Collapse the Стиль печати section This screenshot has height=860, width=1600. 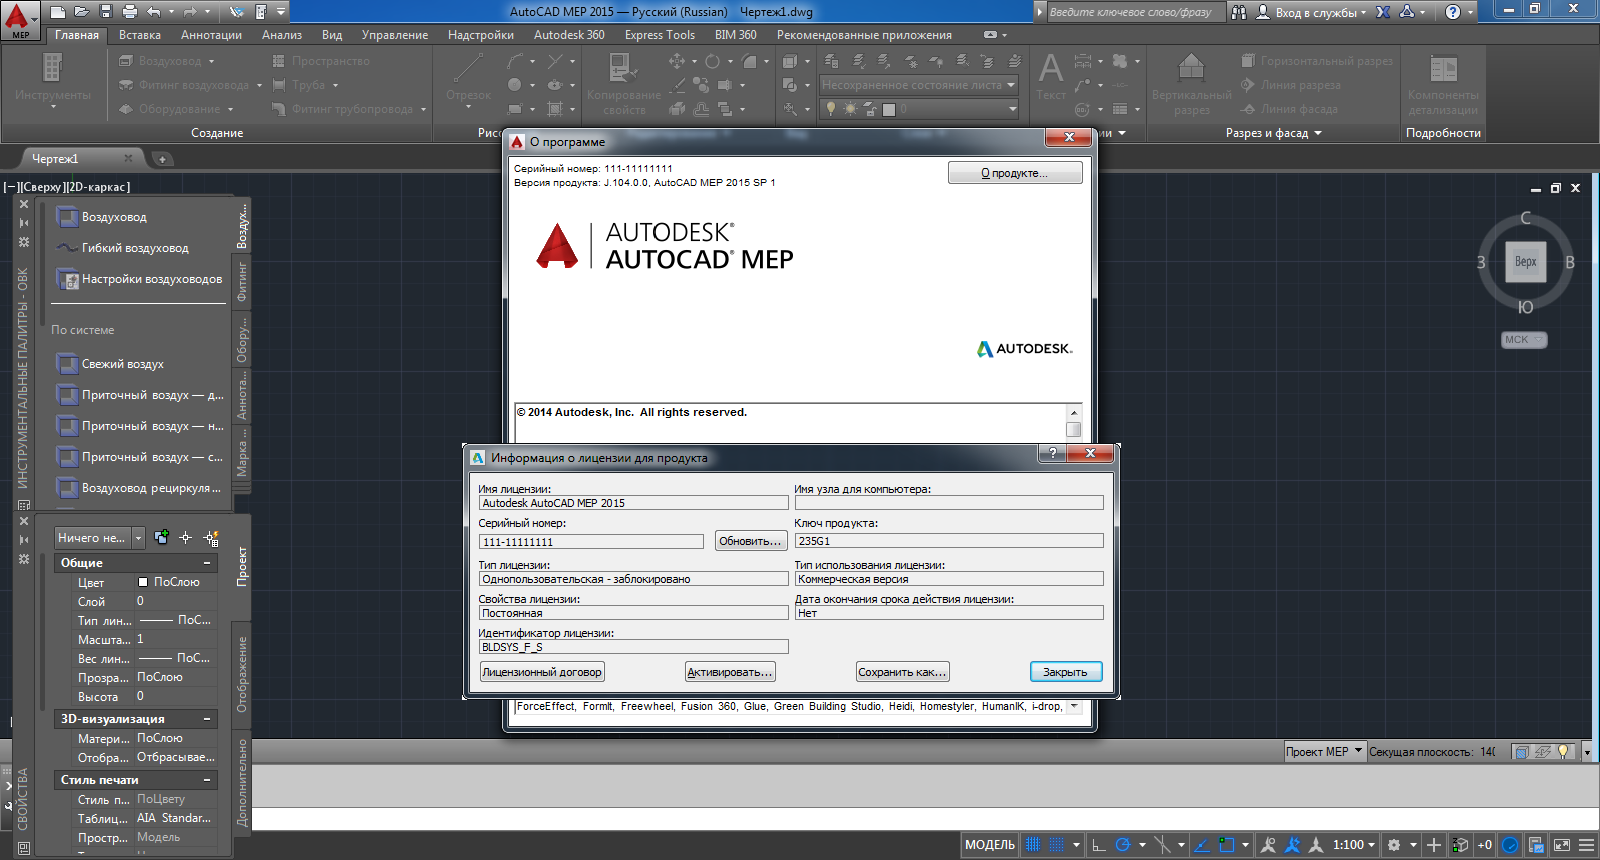pyautogui.click(x=207, y=780)
